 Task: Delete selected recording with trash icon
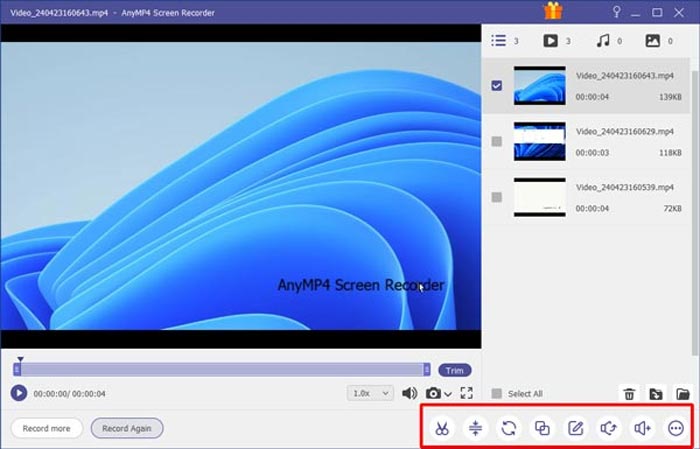tap(629, 394)
